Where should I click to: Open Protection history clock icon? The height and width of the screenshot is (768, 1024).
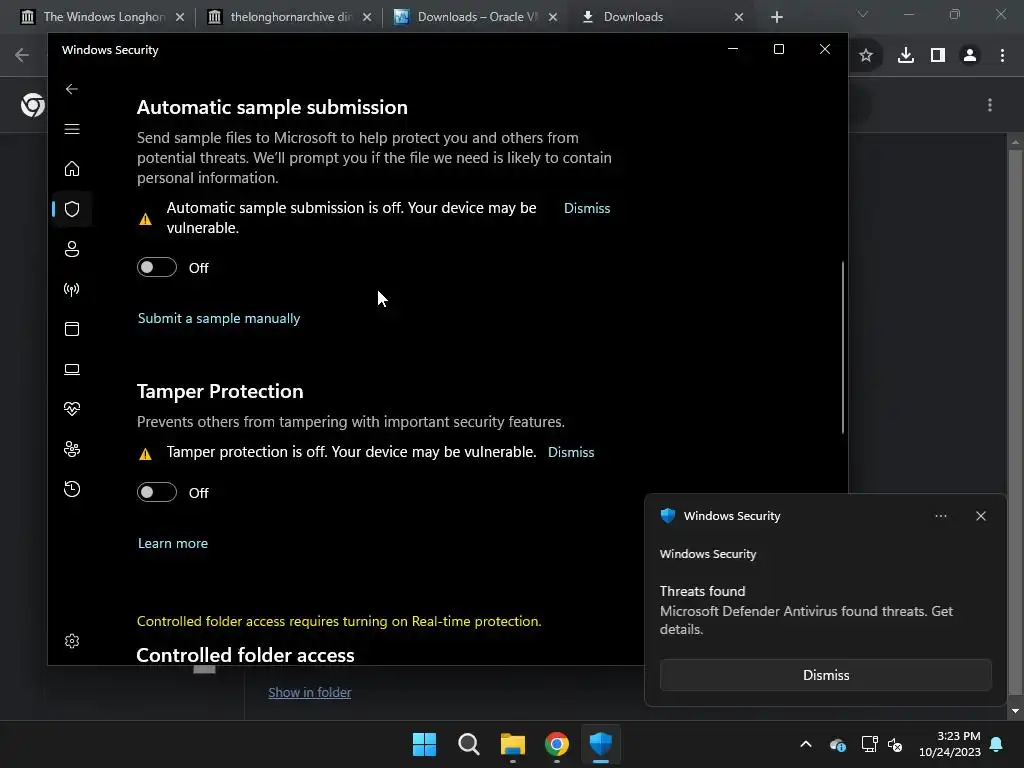coord(72,489)
